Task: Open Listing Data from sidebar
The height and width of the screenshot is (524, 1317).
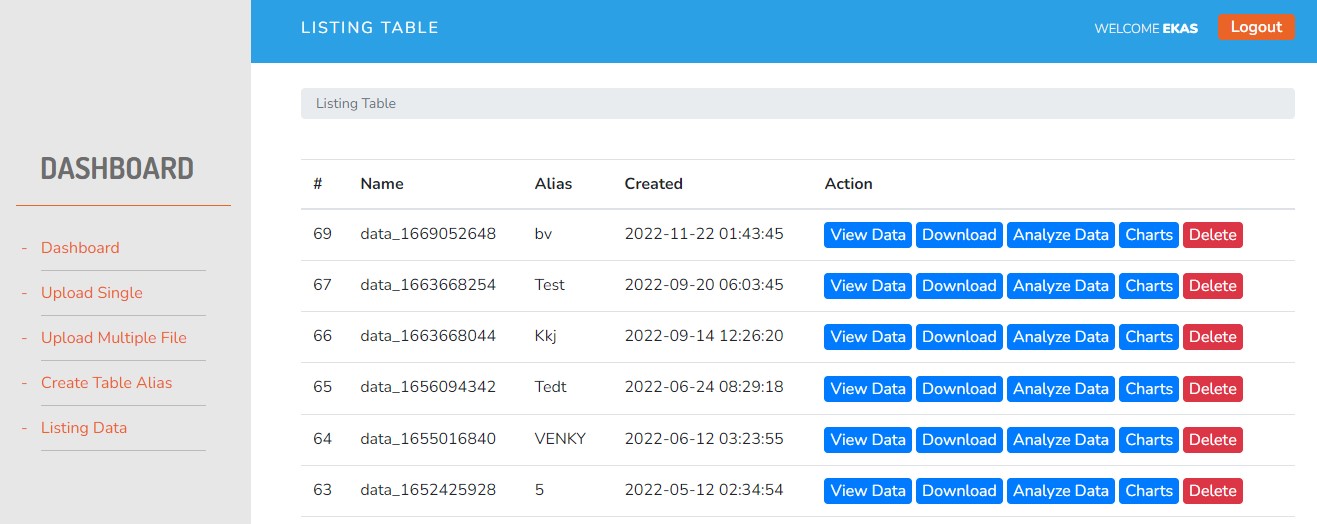Action: (x=84, y=428)
